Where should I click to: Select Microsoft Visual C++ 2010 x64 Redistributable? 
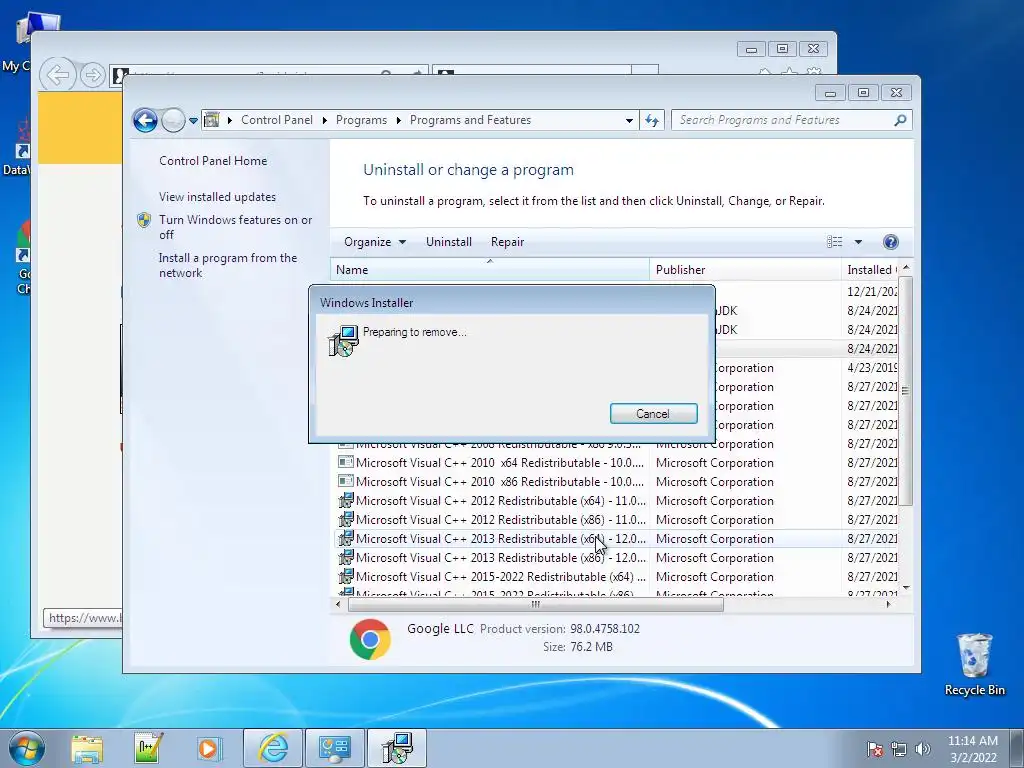coord(500,463)
